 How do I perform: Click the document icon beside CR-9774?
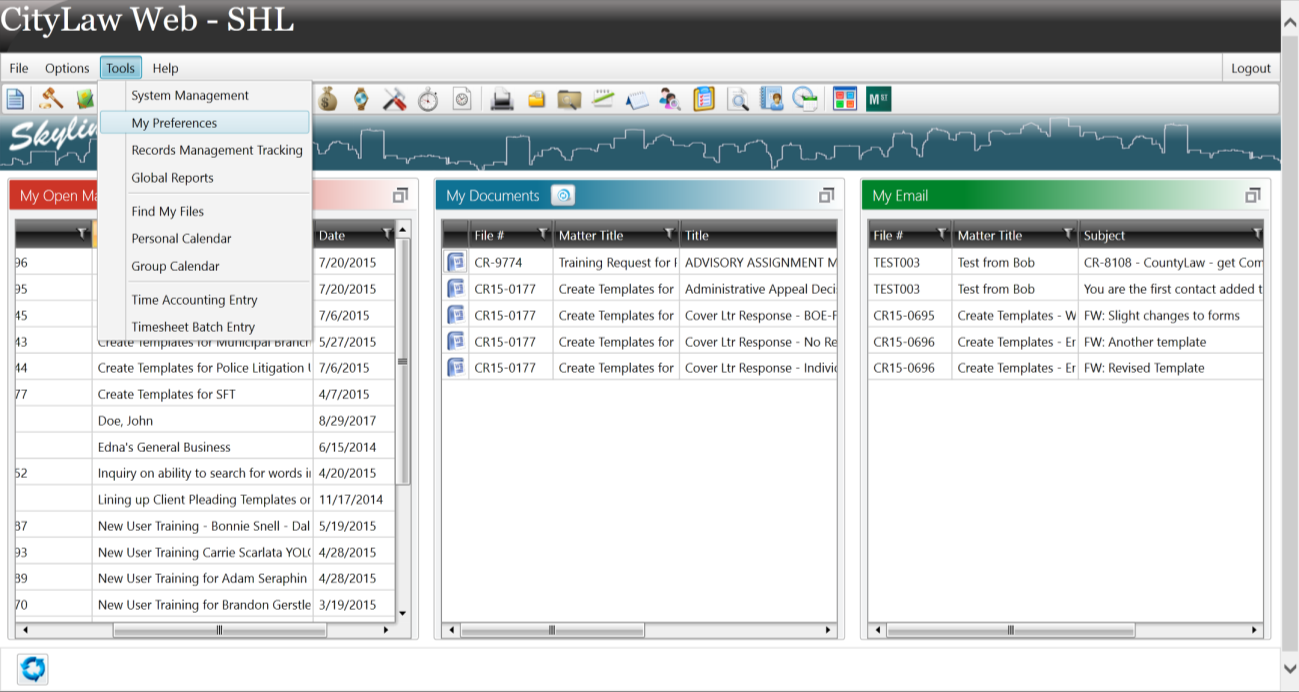tap(455, 262)
